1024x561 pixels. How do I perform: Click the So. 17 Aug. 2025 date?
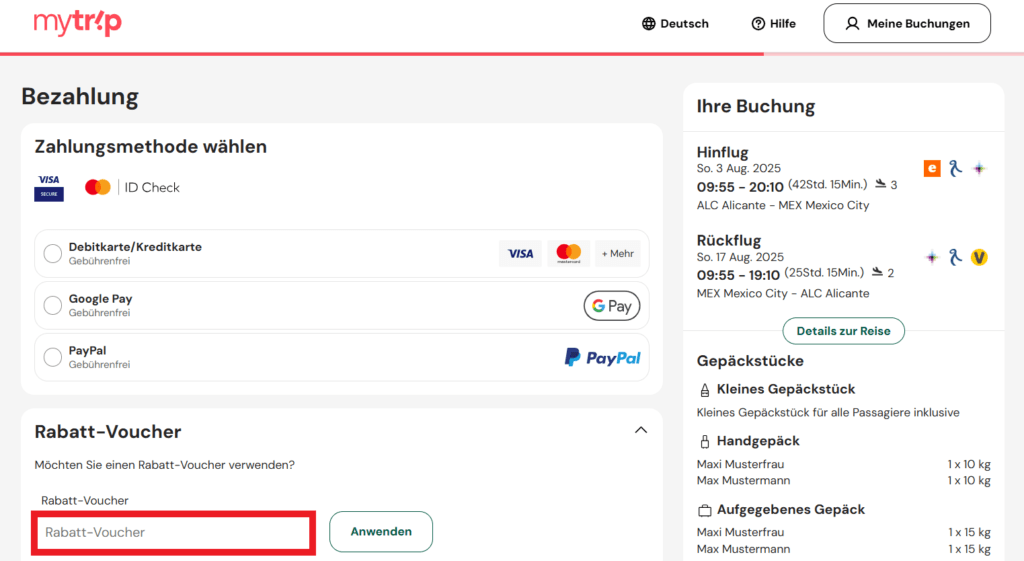pos(741,257)
